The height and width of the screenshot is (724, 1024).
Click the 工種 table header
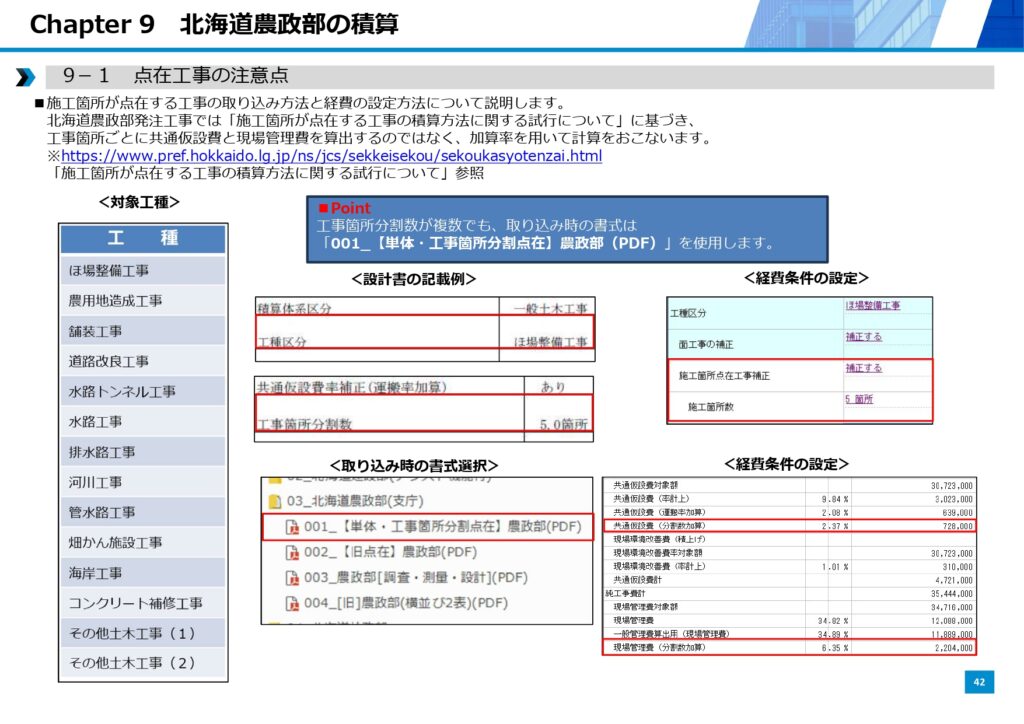click(142, 239)
